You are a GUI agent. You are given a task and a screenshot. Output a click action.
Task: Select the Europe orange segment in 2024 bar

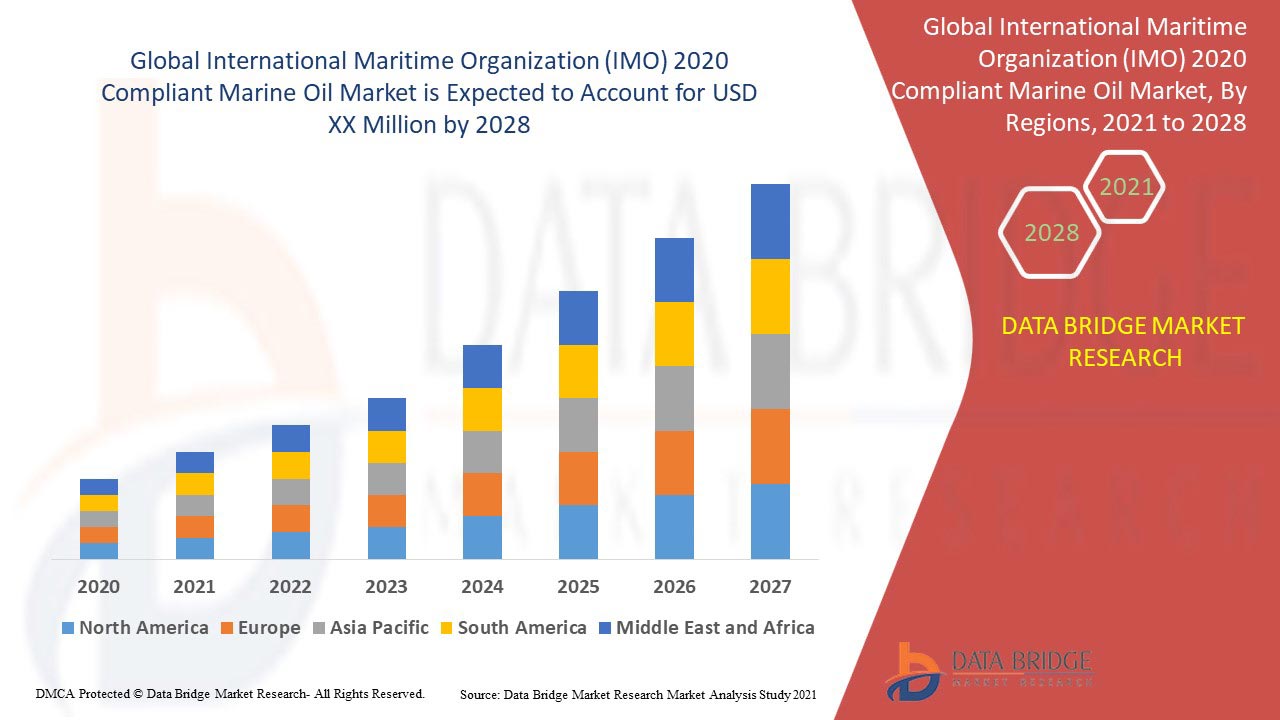[x=482, y=494]
